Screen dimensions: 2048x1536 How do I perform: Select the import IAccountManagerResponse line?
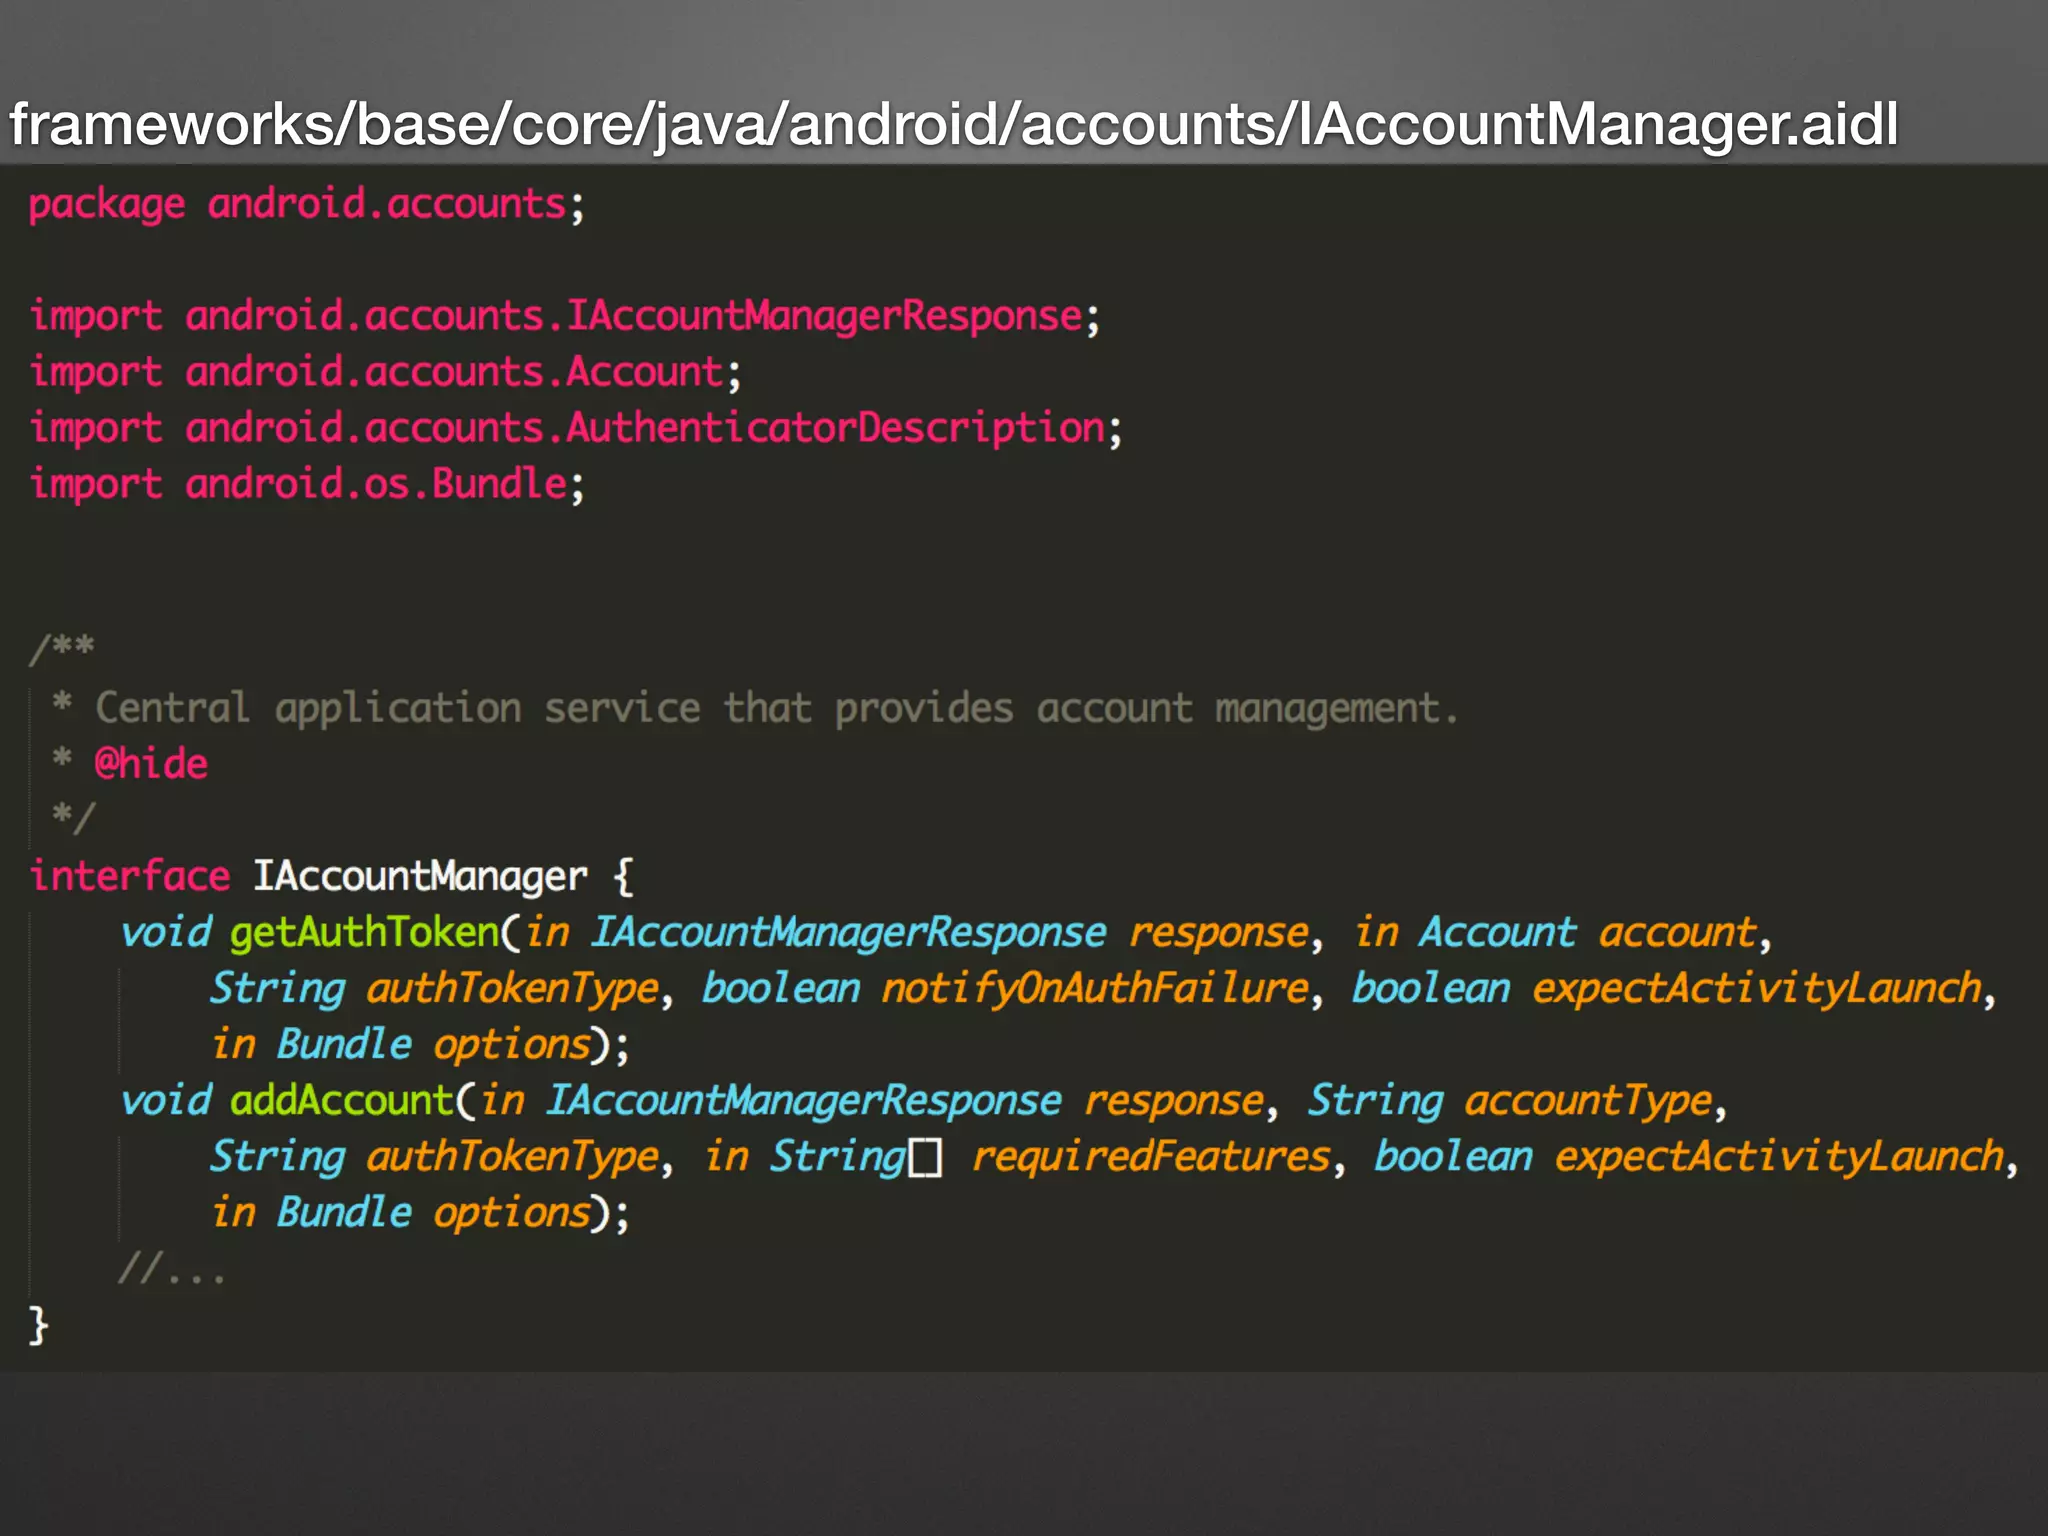tap(564, 317)
